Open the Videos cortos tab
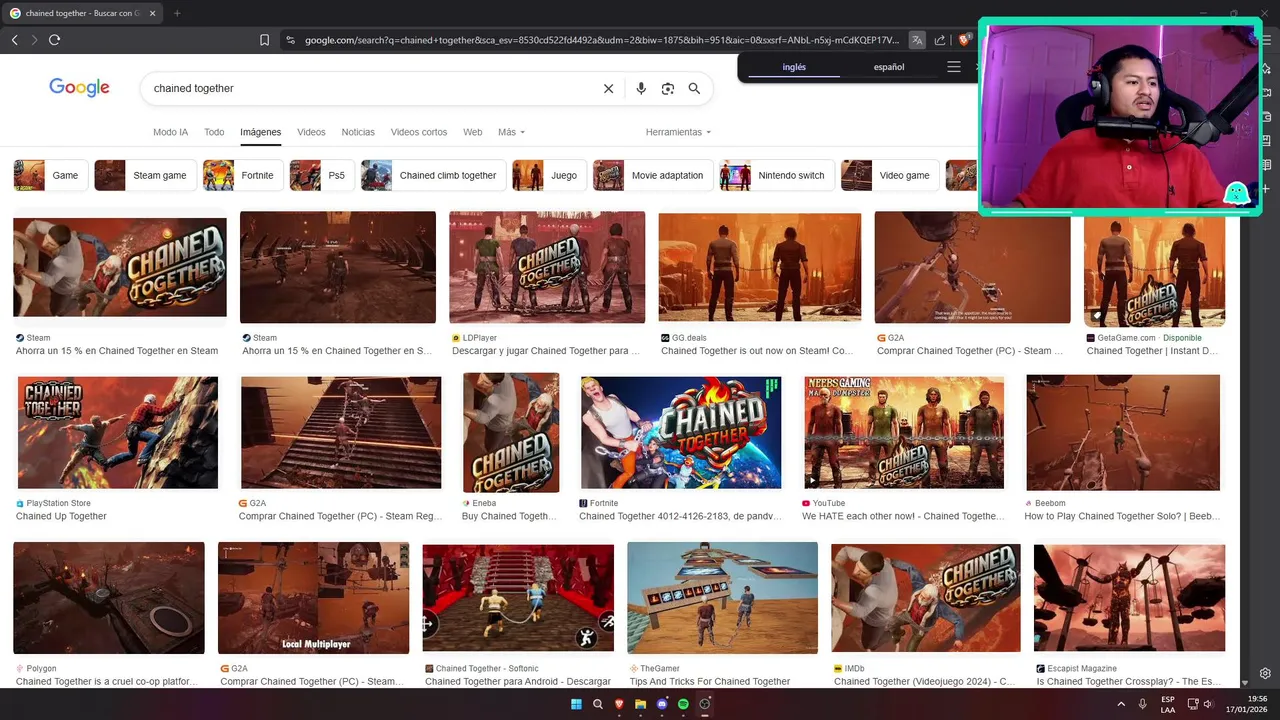The image size is (1280, 720). point(419,132)
